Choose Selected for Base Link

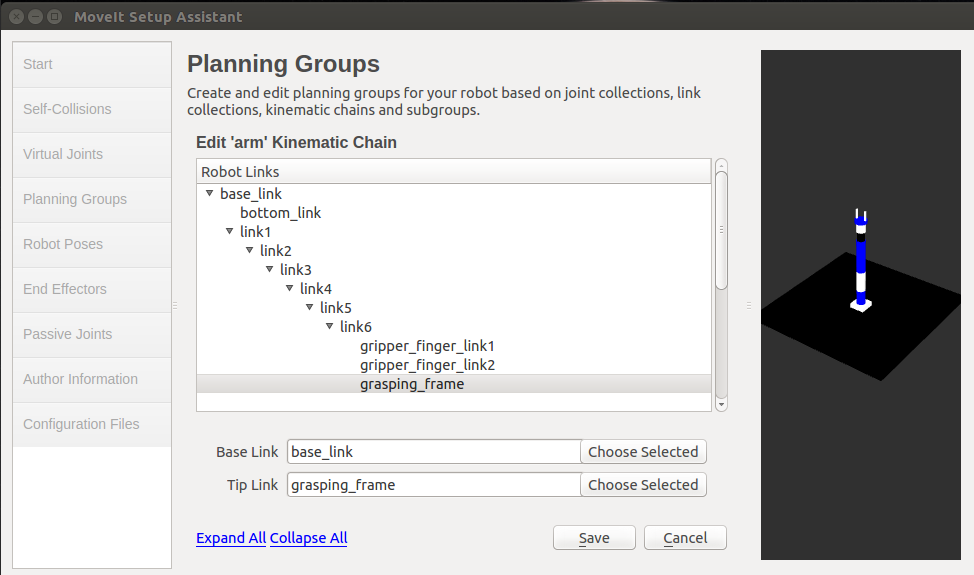[x=643, y=452]
